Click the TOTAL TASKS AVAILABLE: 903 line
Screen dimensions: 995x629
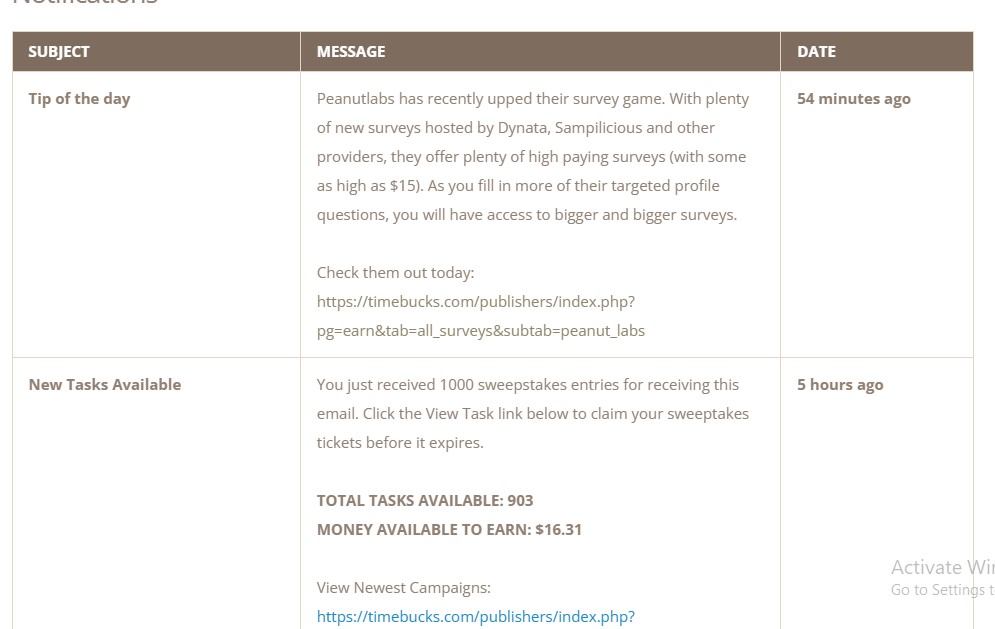point(425,500)
